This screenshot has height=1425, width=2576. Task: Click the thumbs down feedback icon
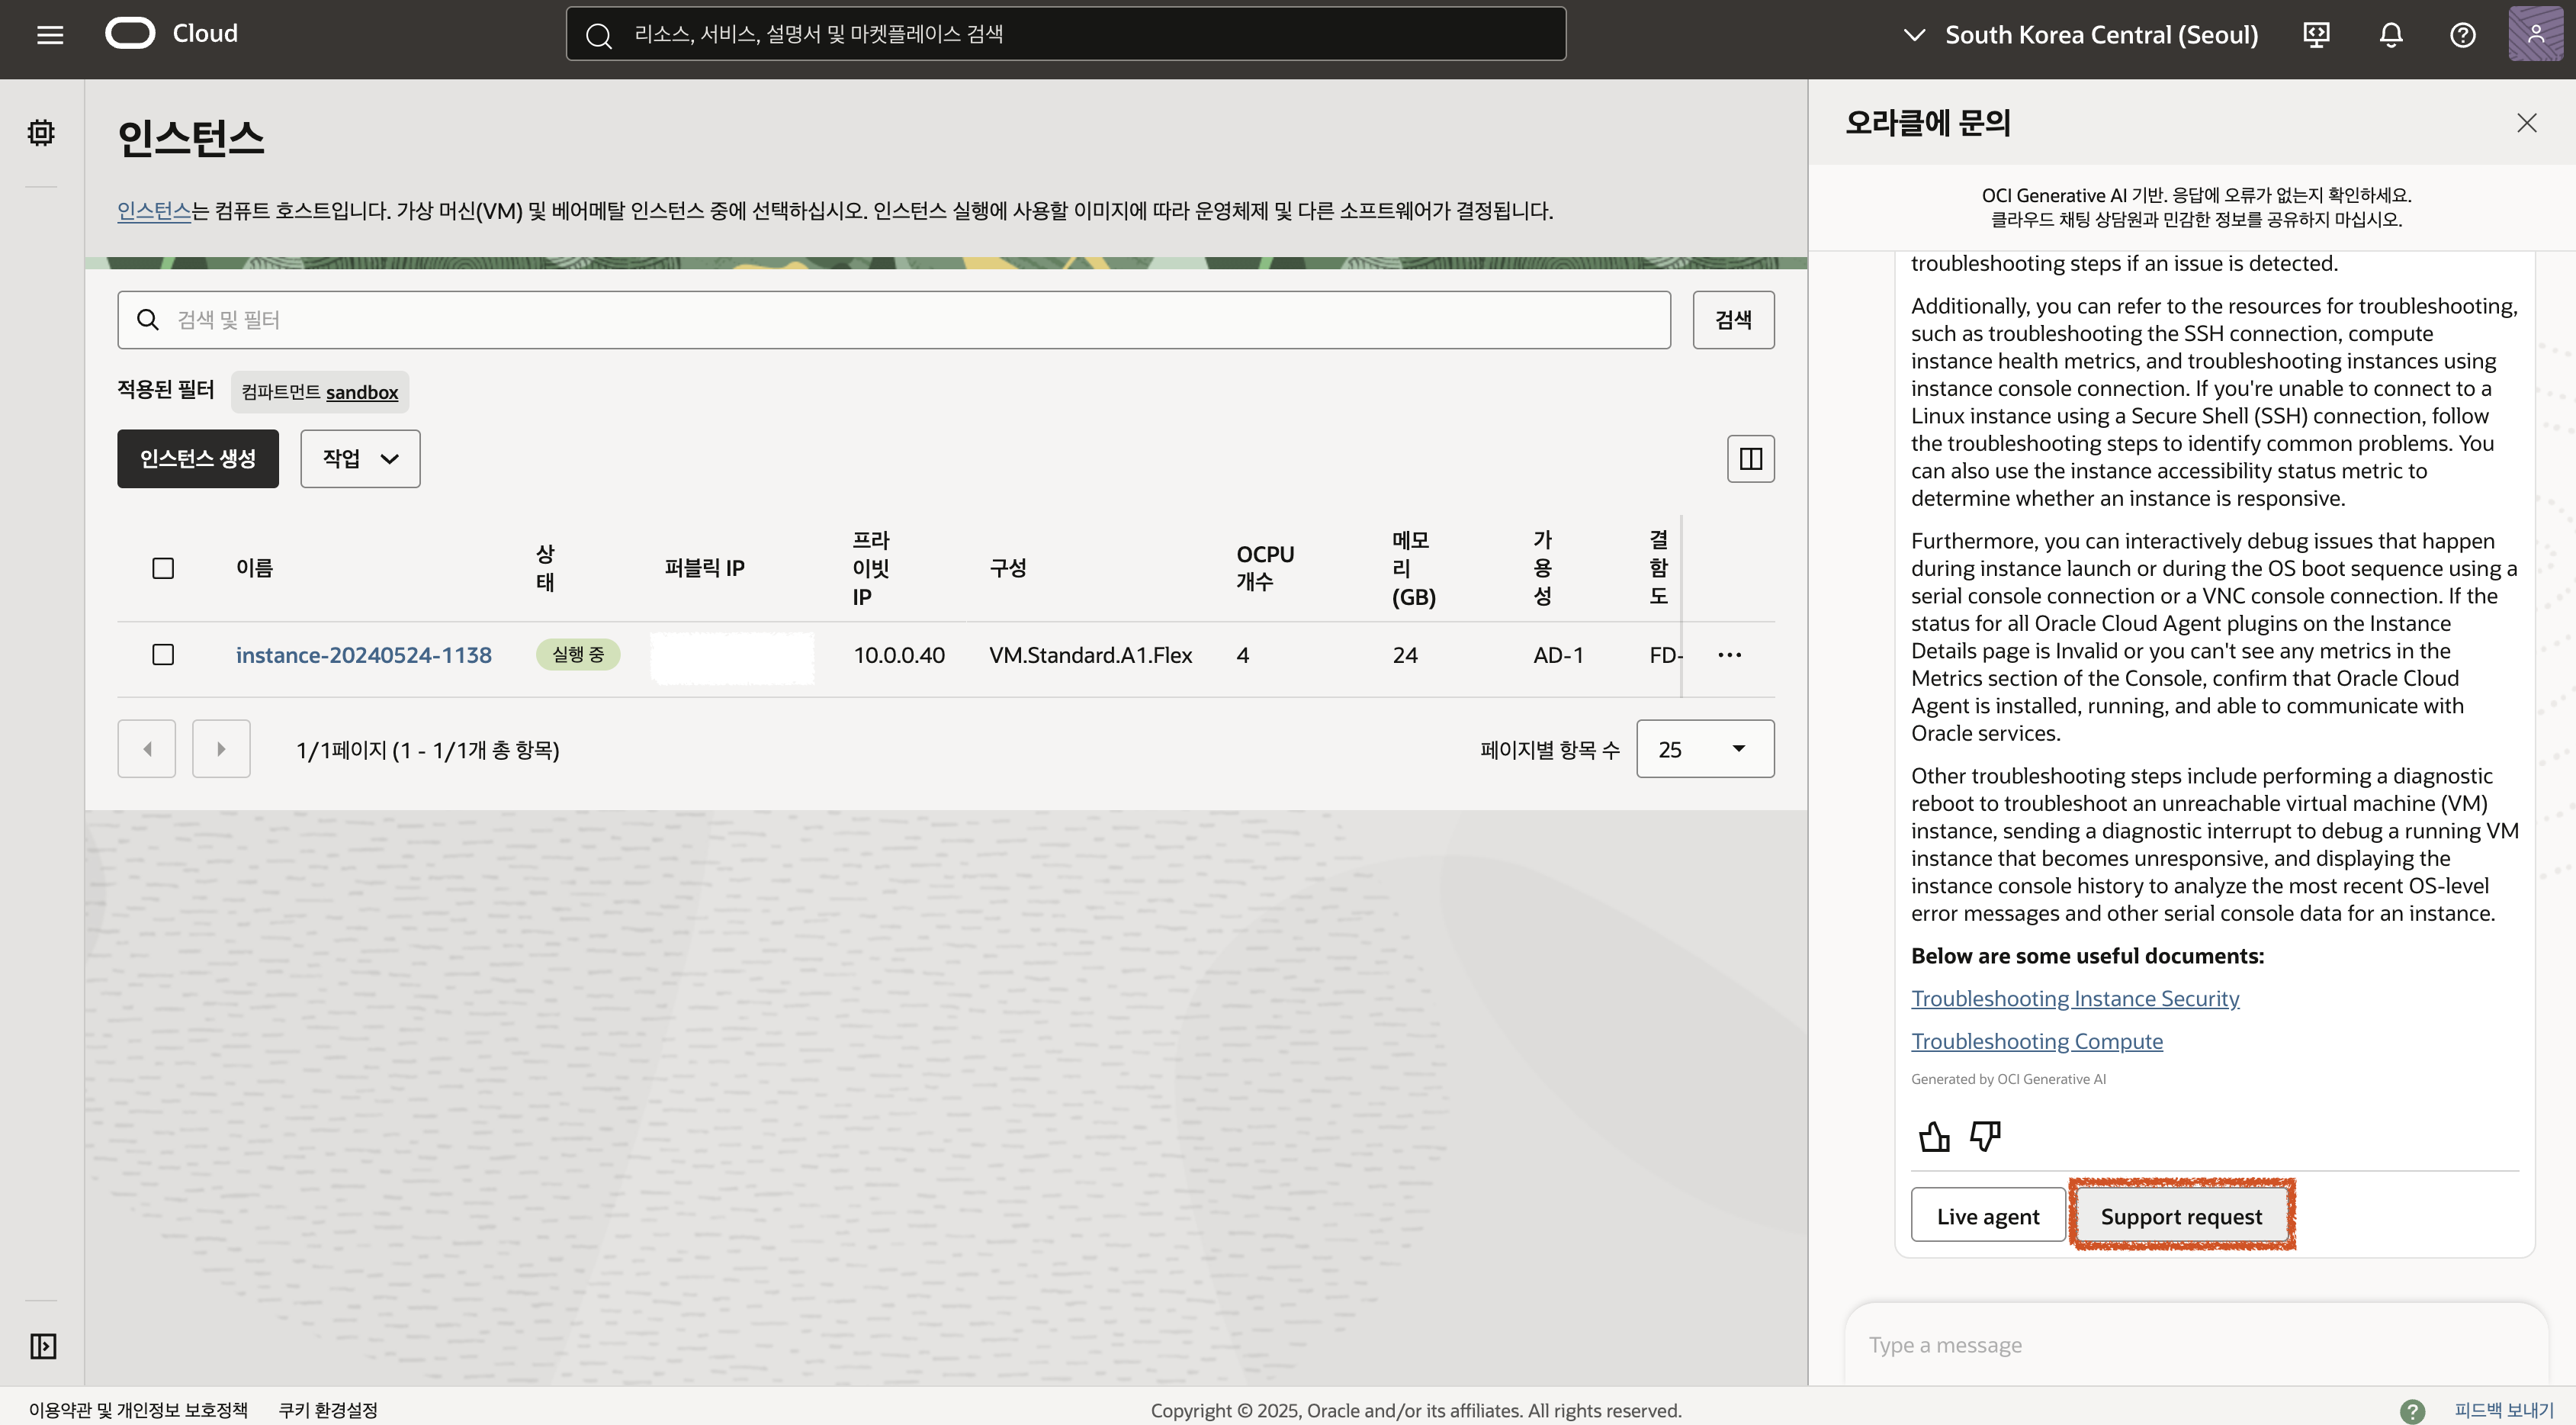(1985, 1136)
